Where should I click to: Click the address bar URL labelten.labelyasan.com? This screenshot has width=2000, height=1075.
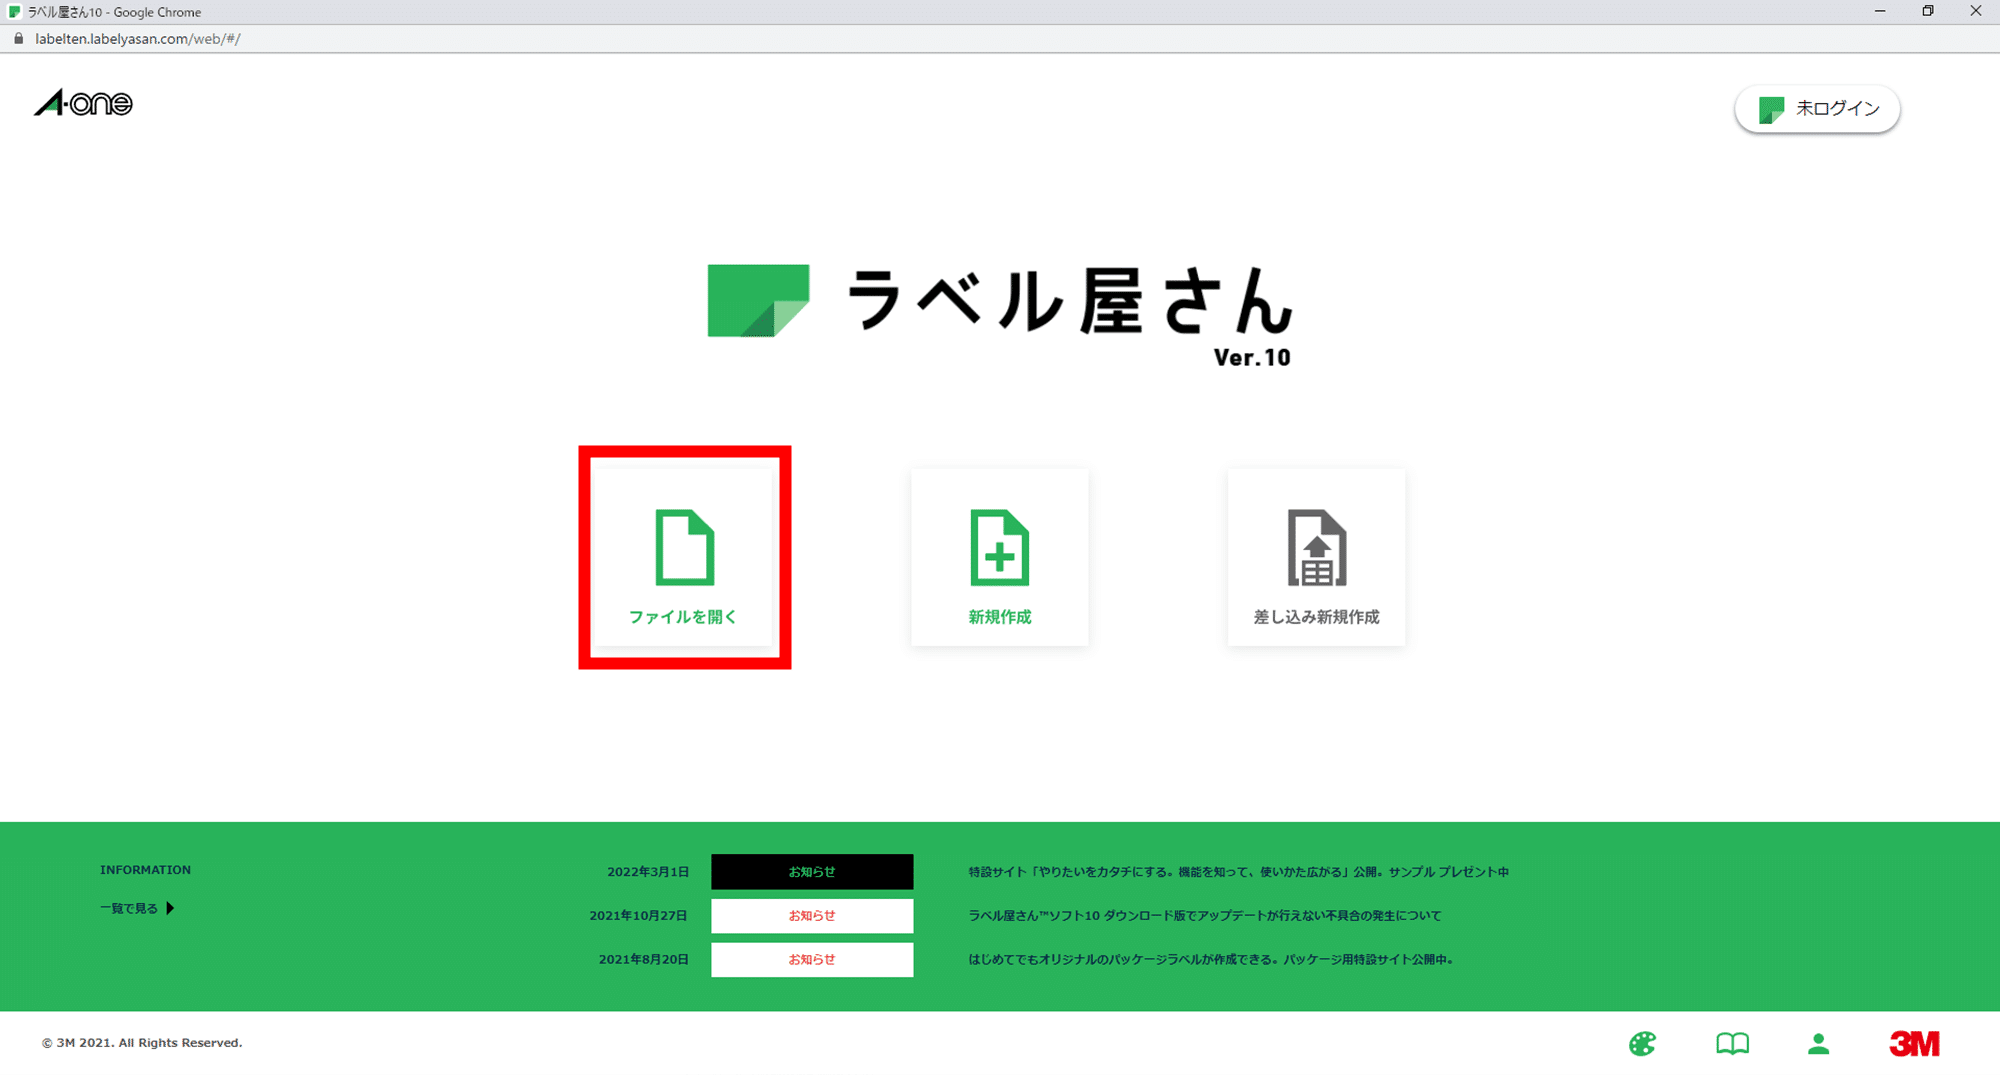click(137, 39)
